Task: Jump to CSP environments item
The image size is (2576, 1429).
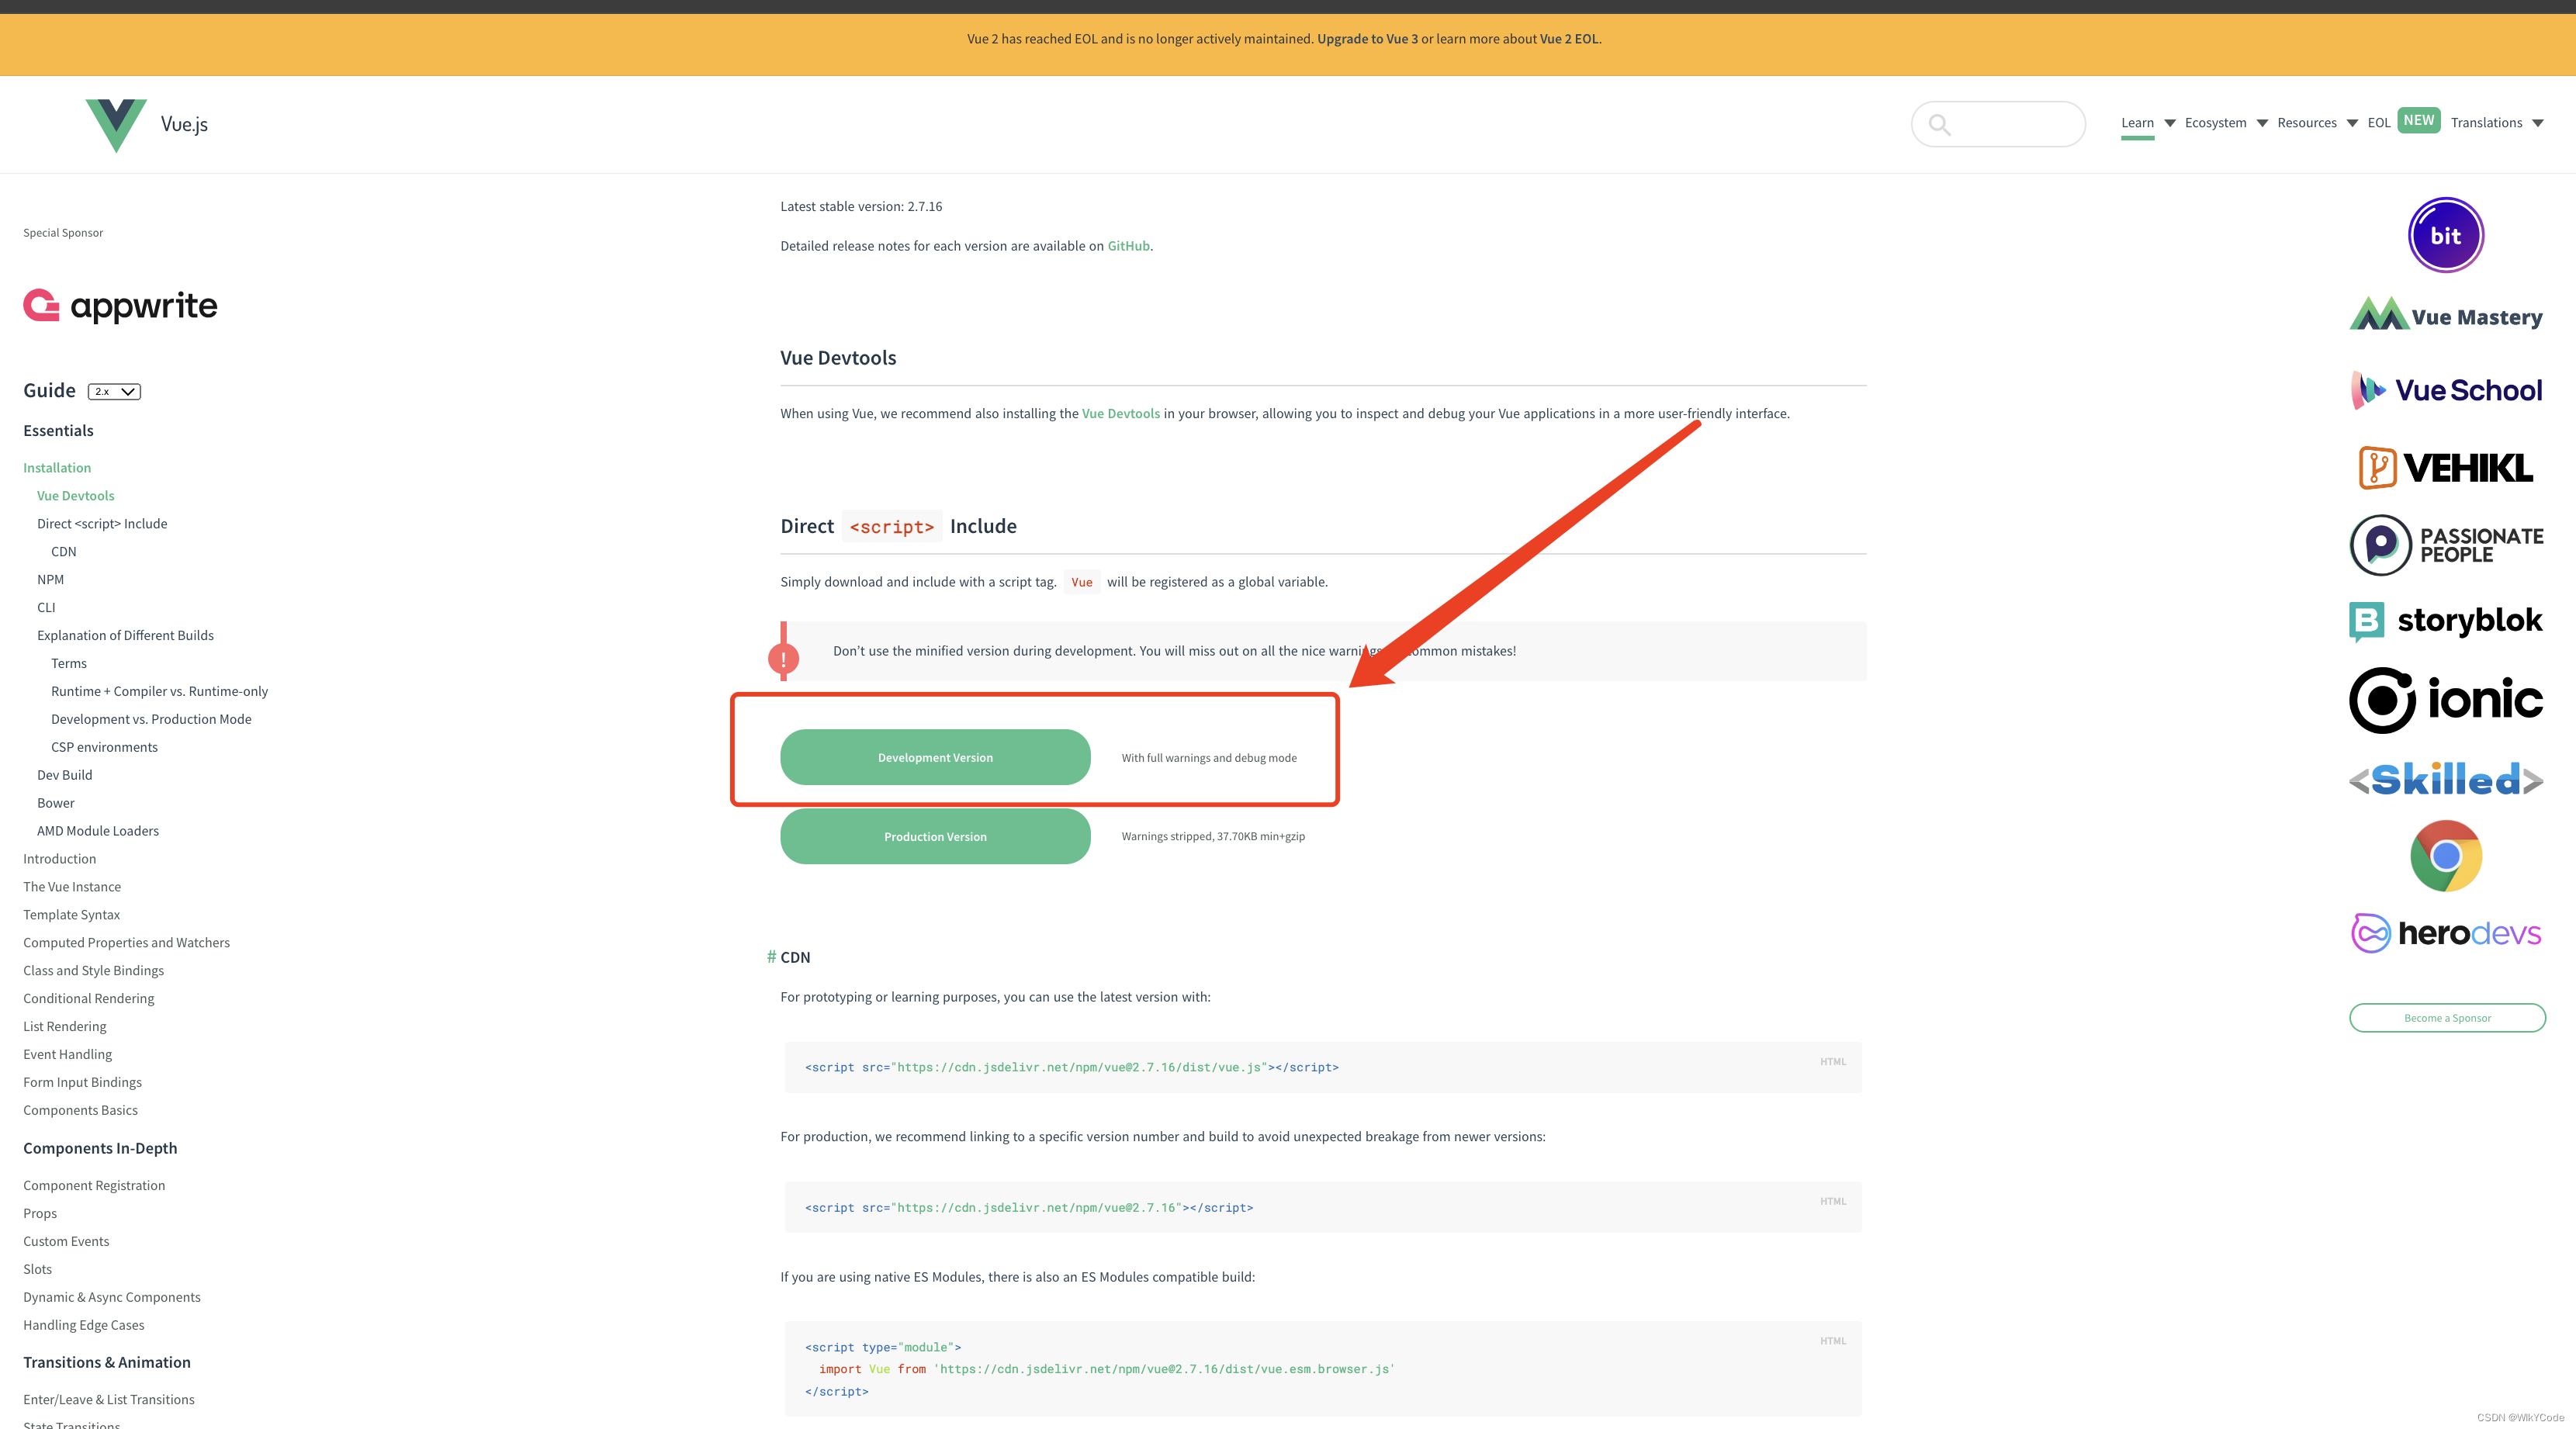Action: (x=104, y=747)
